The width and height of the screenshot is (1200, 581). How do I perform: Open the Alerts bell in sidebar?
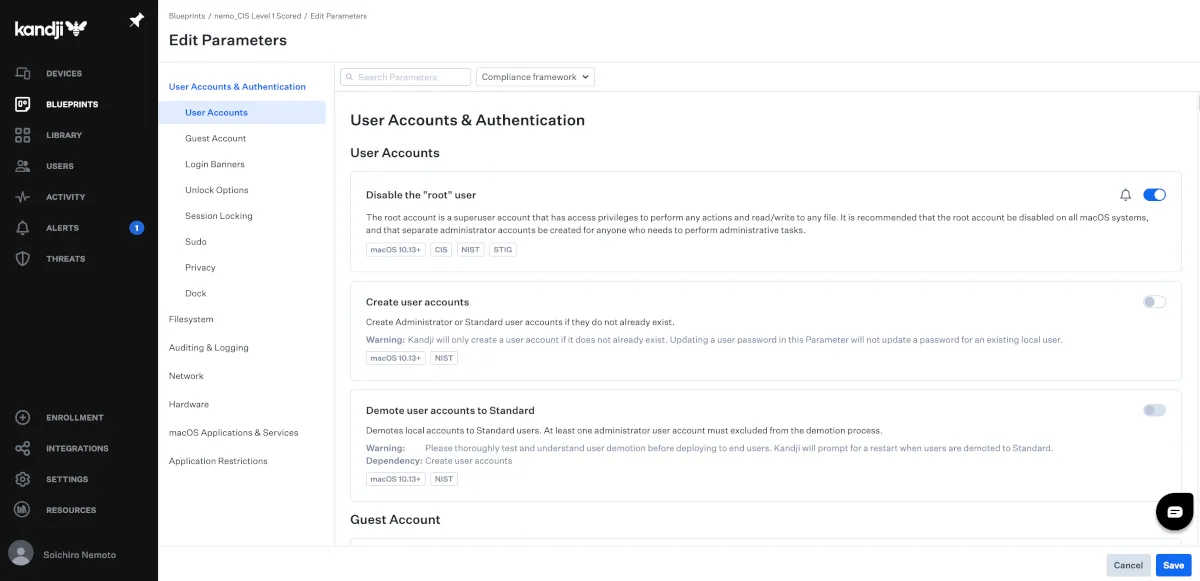point(22,228)
